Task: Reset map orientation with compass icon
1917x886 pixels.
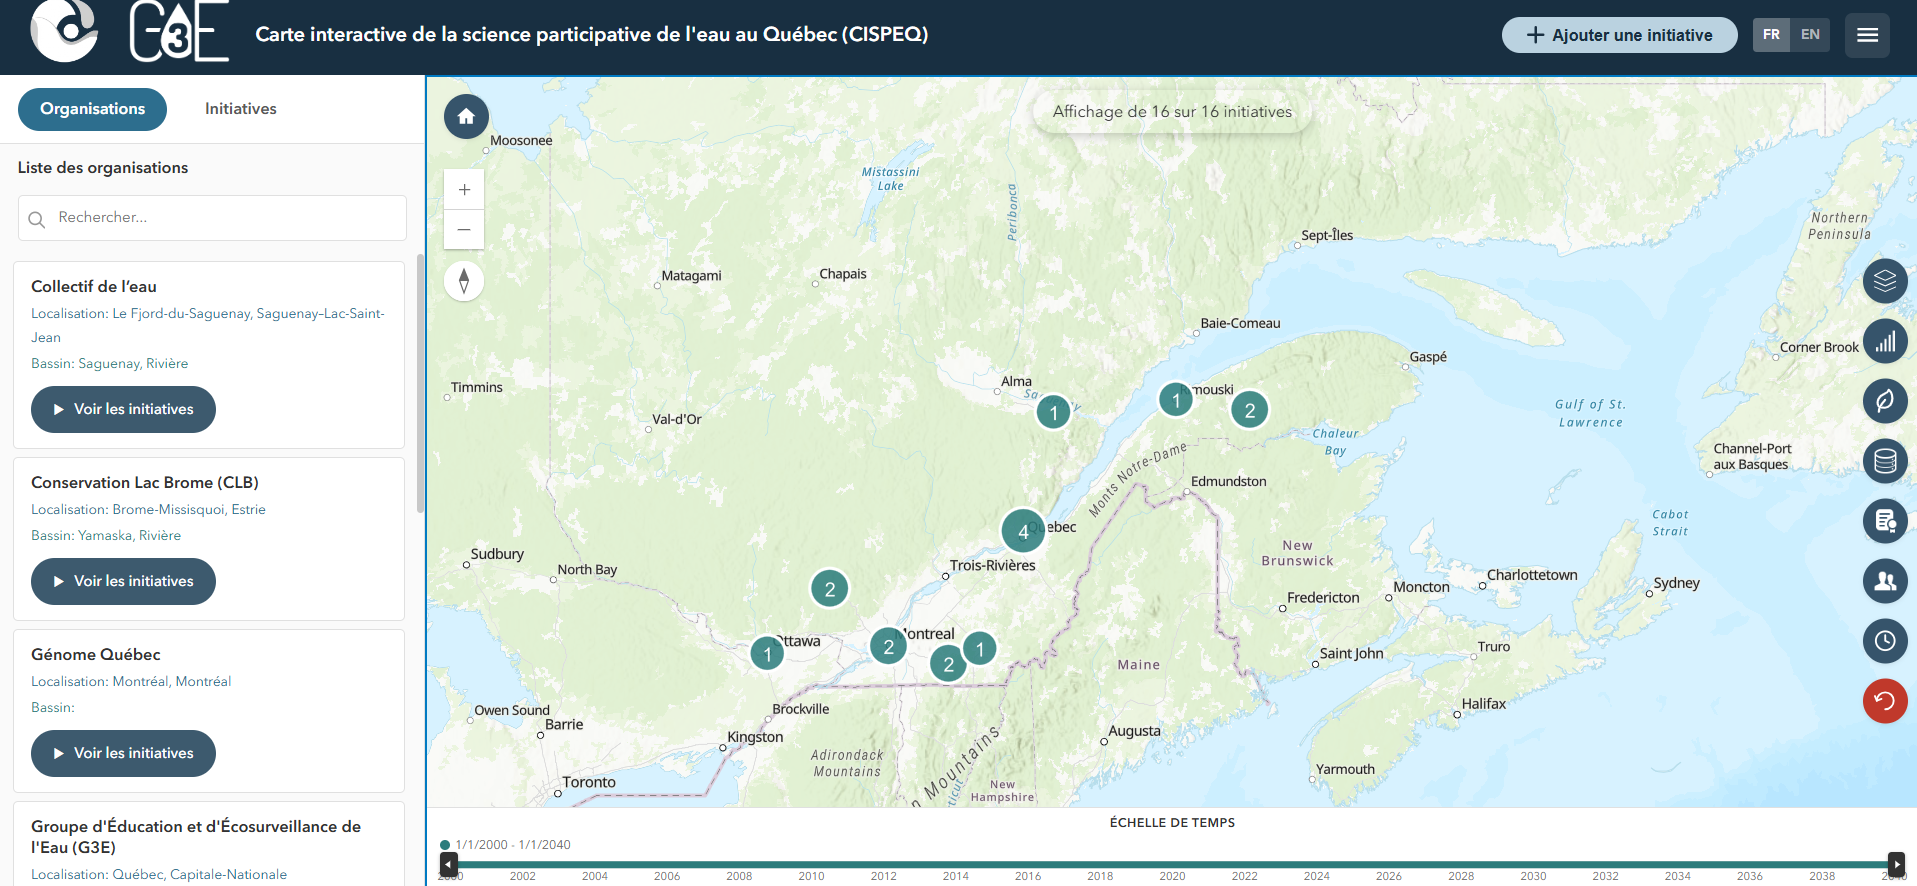Action: click(464, 281)
